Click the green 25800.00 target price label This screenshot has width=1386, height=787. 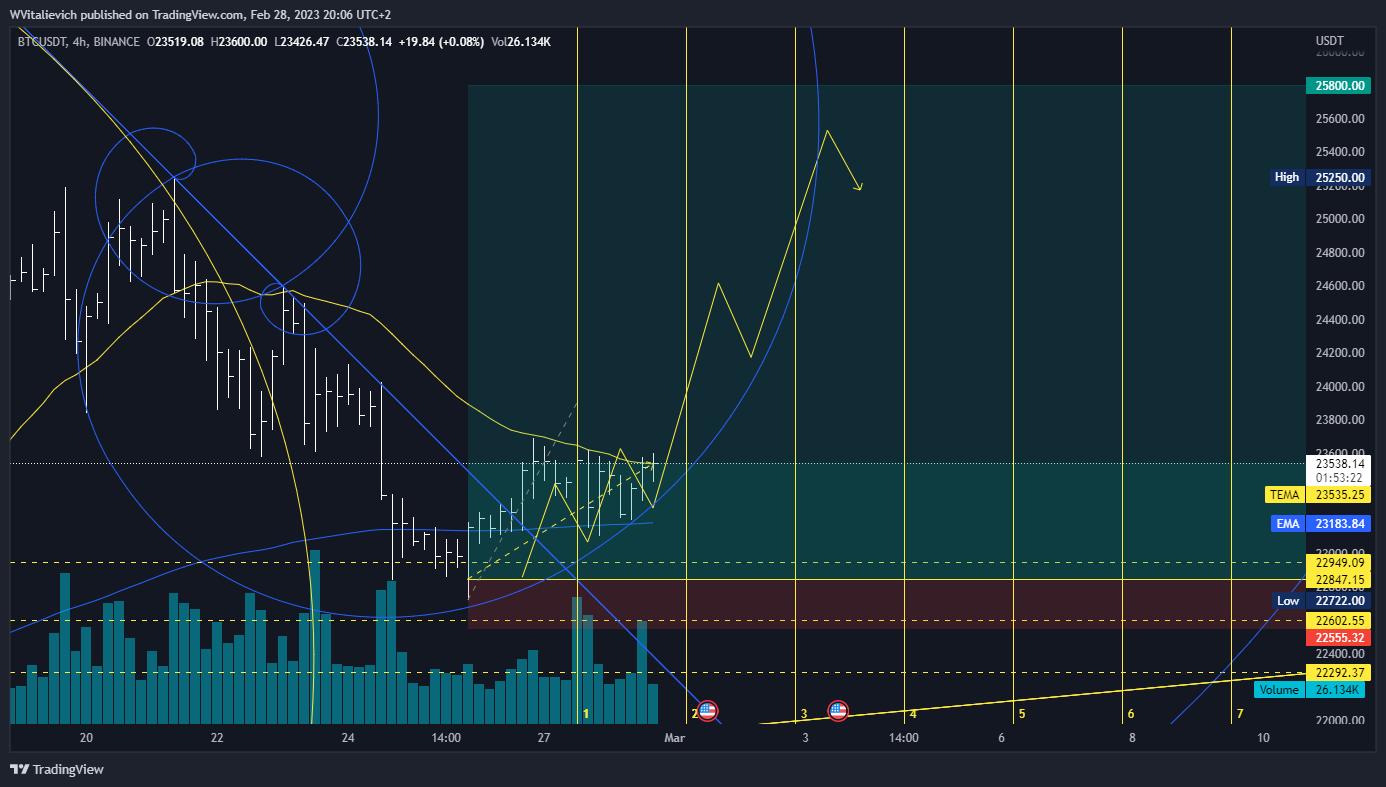(x=1339, y=86)
